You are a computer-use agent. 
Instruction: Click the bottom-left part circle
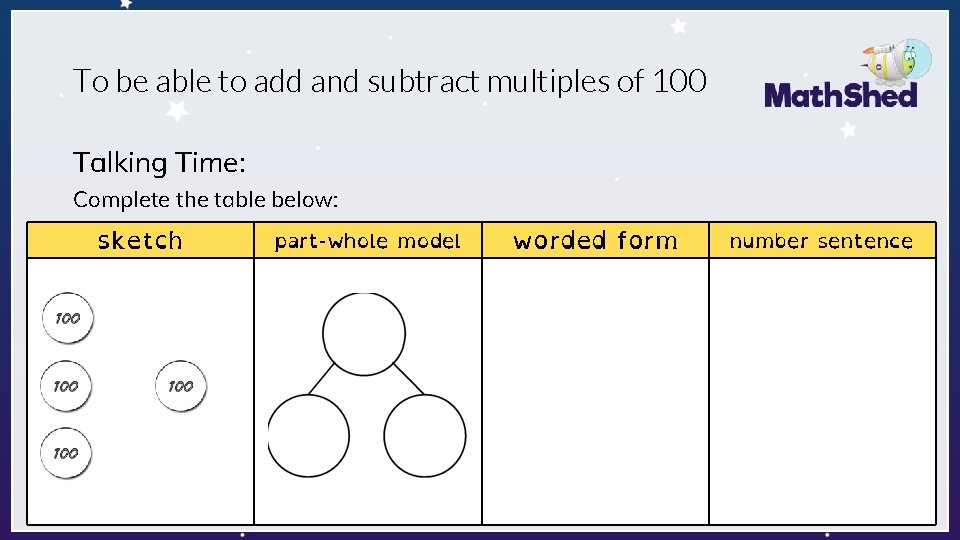(309, 436)
